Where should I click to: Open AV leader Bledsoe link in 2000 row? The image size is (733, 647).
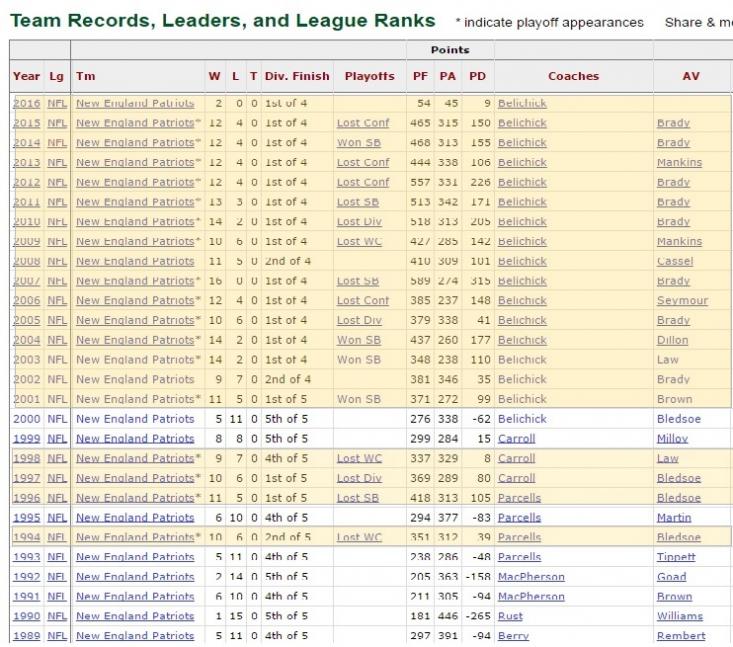(x=679, y=419)
